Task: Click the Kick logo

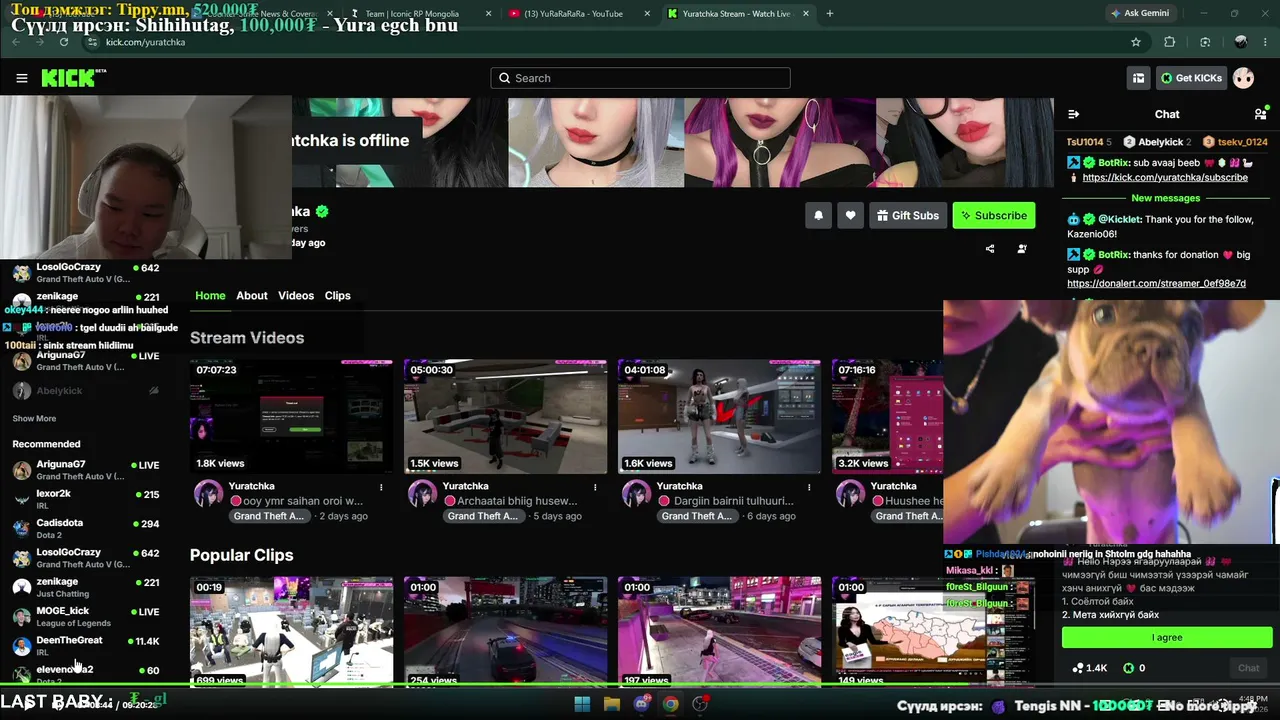Action: point(73,78)
